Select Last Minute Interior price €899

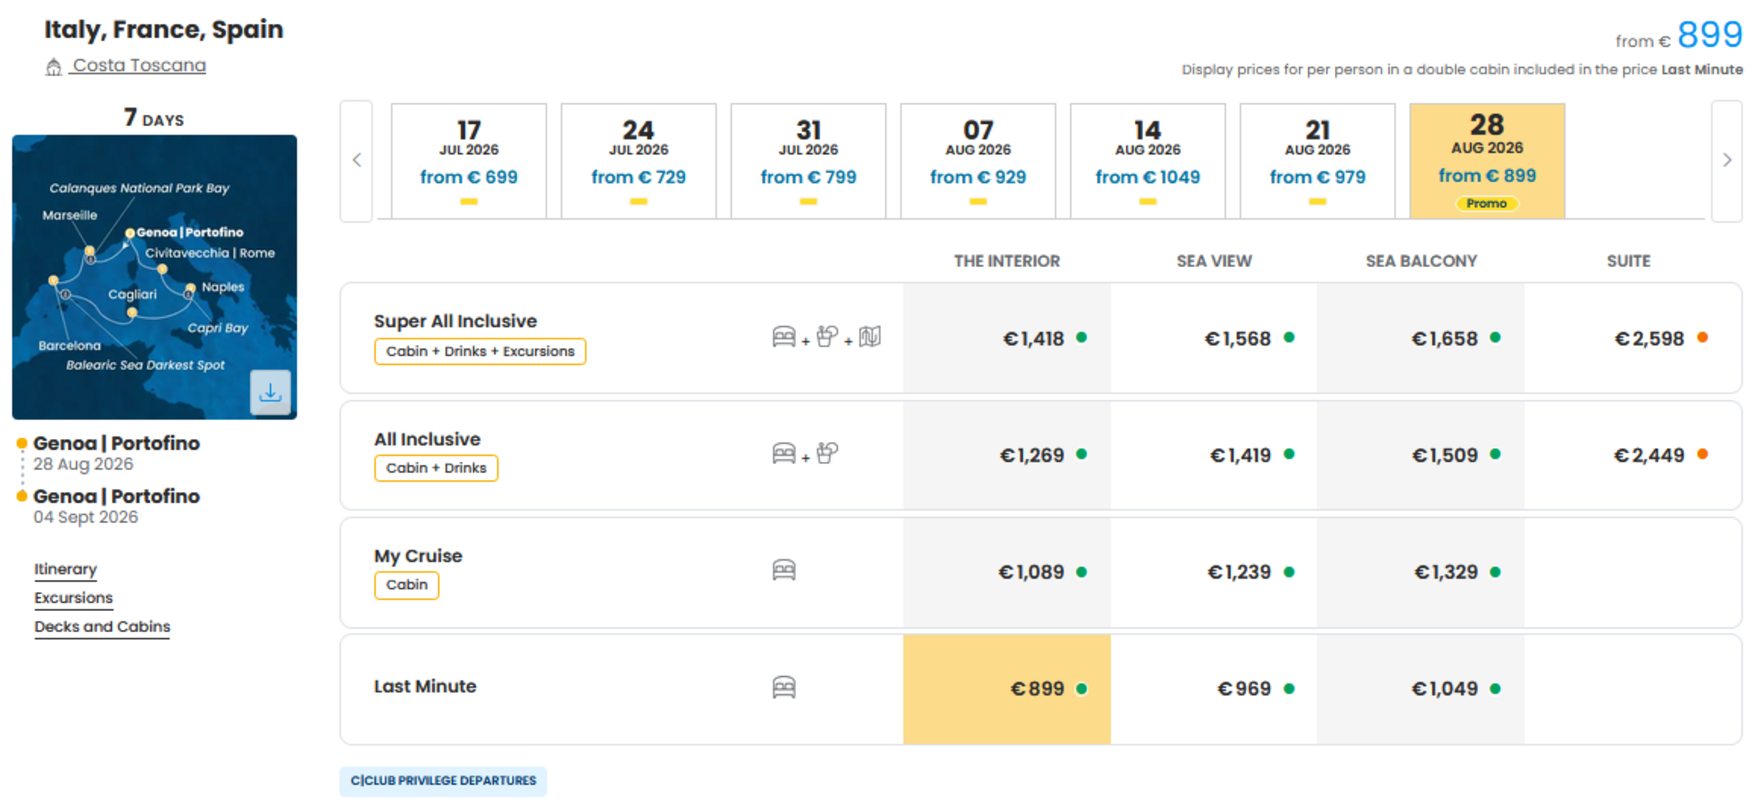[x=1007, y=689]
